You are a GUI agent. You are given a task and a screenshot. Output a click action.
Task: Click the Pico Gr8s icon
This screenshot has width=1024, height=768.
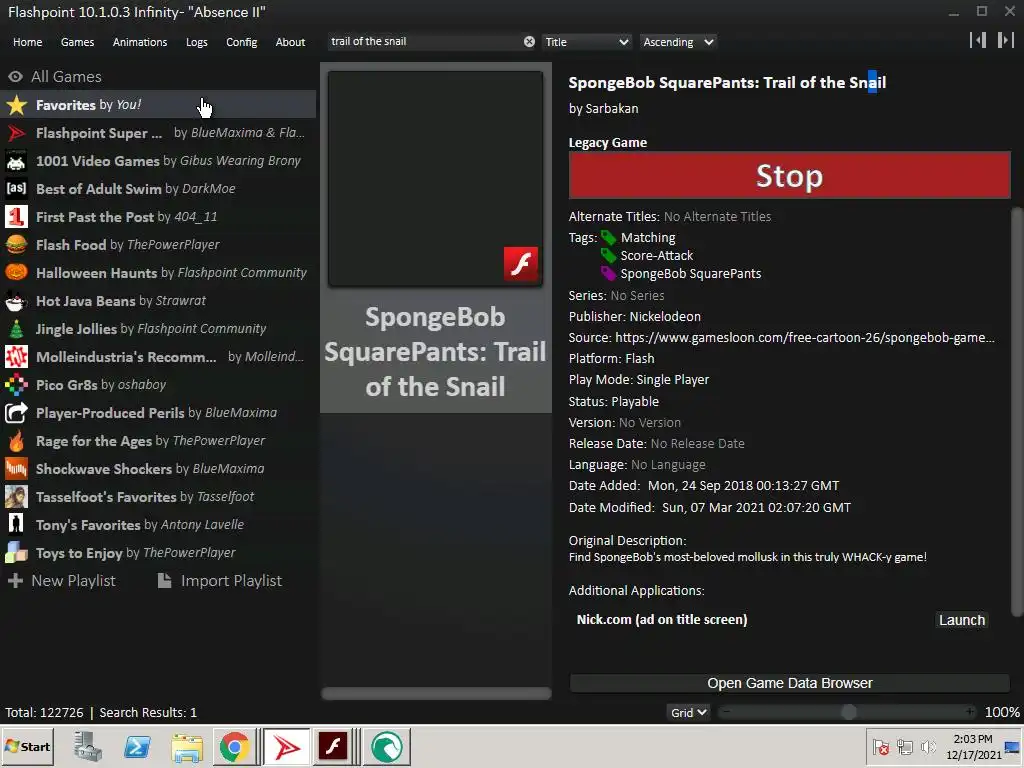click(16, 385)
